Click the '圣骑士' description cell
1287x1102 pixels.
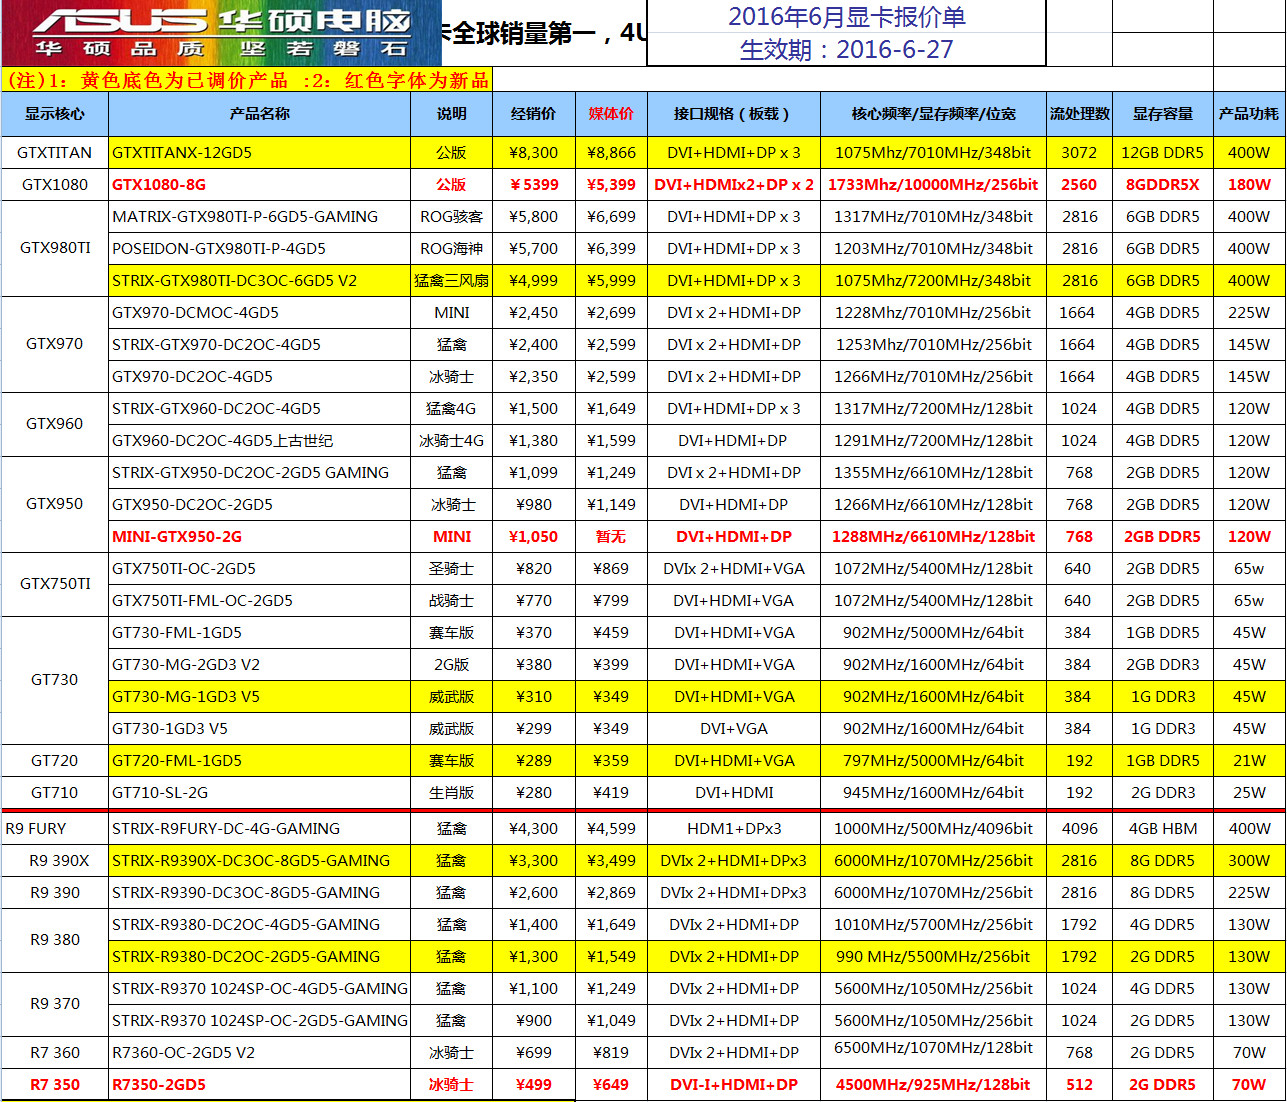point(452,569)
